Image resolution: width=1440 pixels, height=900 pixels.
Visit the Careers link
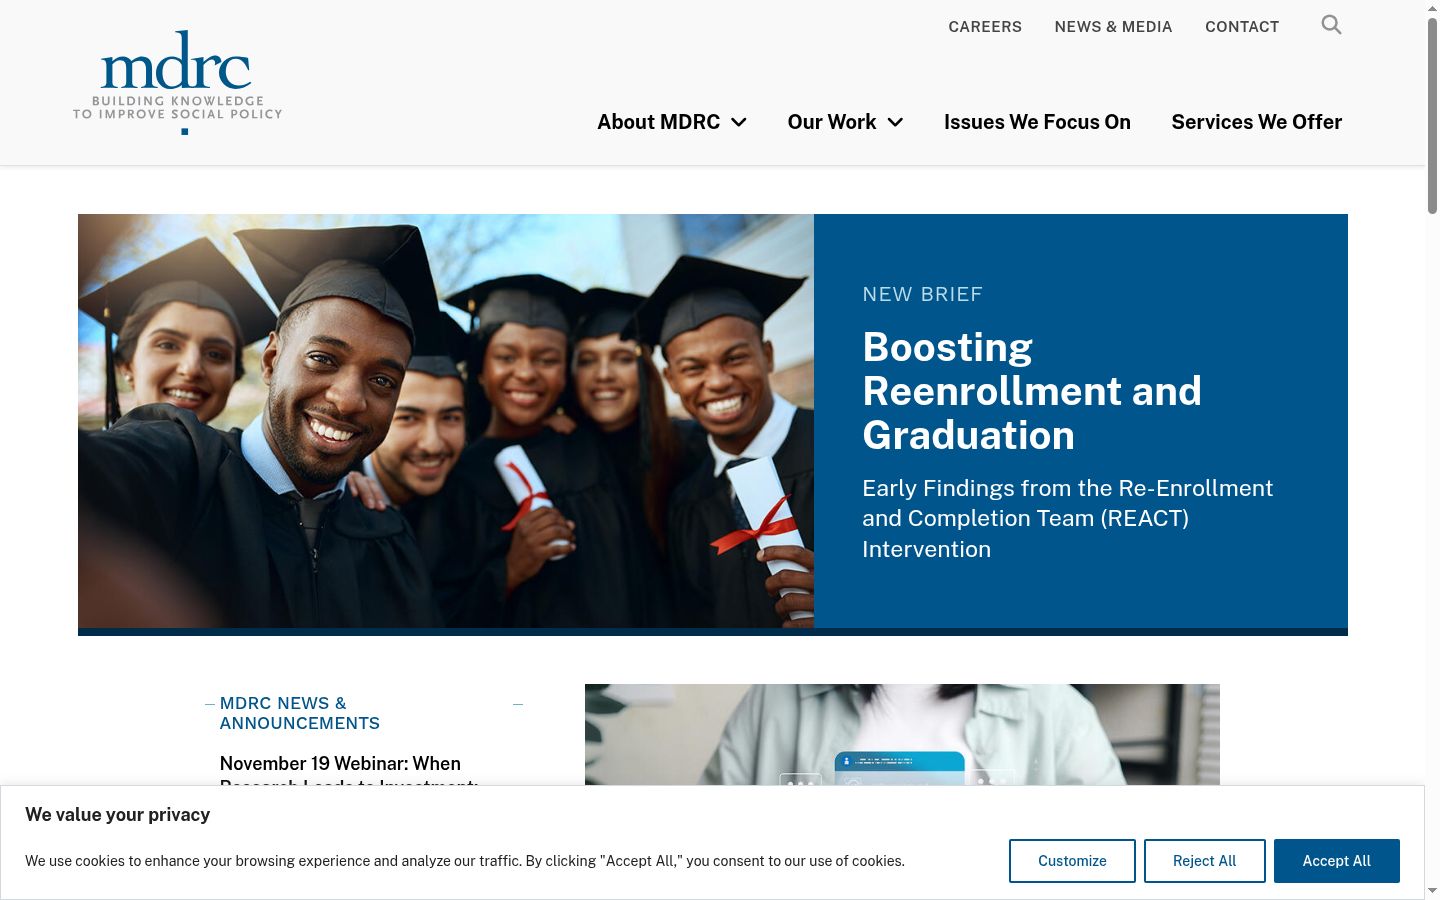click(985, 27)
